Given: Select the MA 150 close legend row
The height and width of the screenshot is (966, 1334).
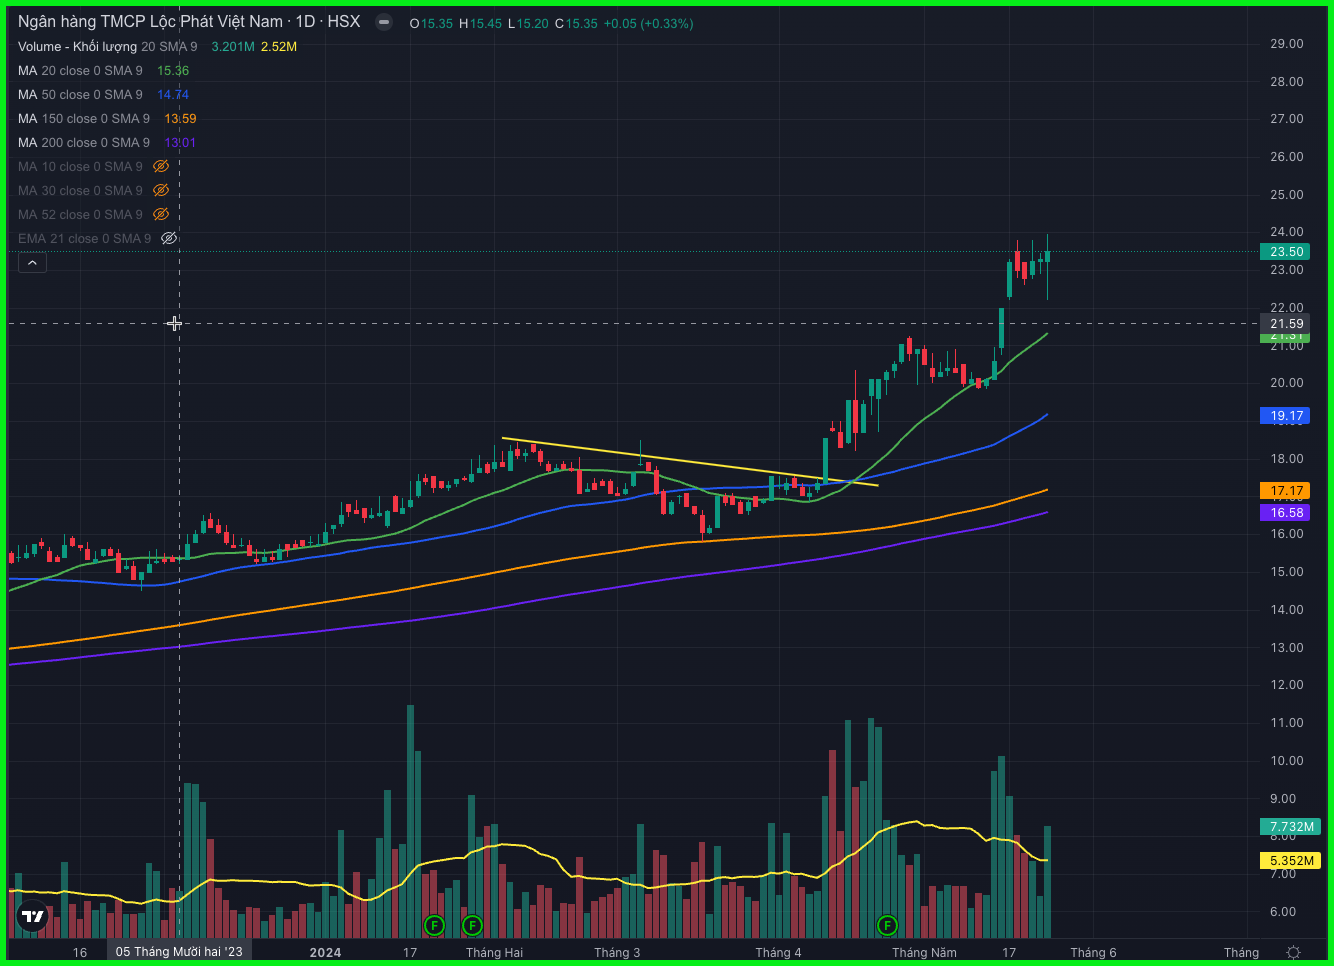Looking at the screenshot, I should point(107,118).
